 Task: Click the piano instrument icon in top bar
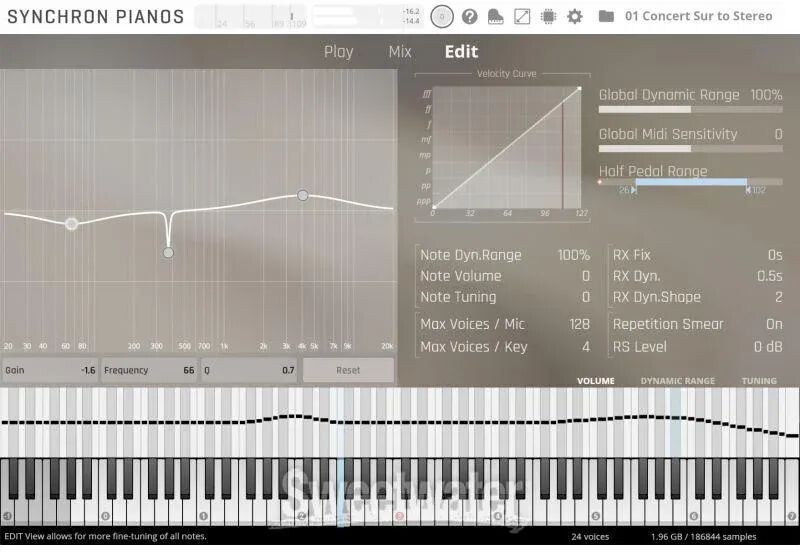pyautogui.click(x=495, y=16)
